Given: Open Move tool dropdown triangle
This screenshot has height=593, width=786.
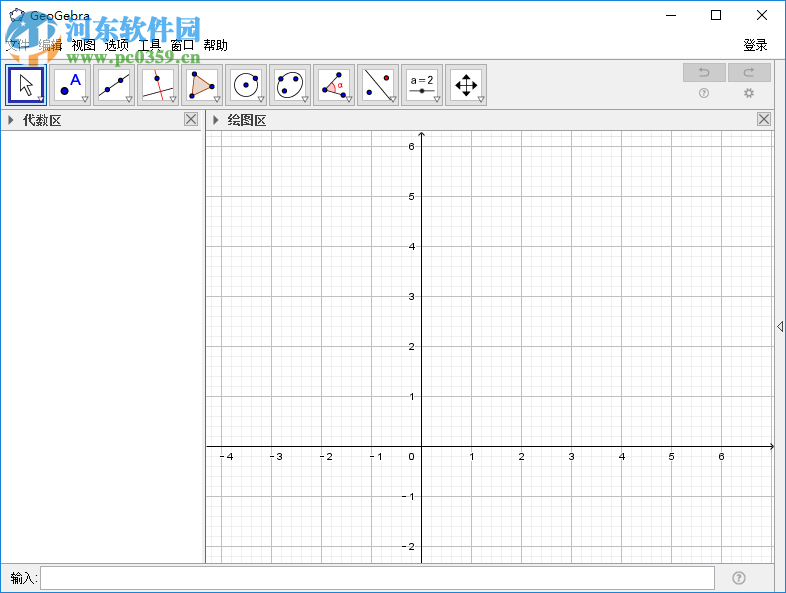Looking at the screenshot, I should 41,99.
